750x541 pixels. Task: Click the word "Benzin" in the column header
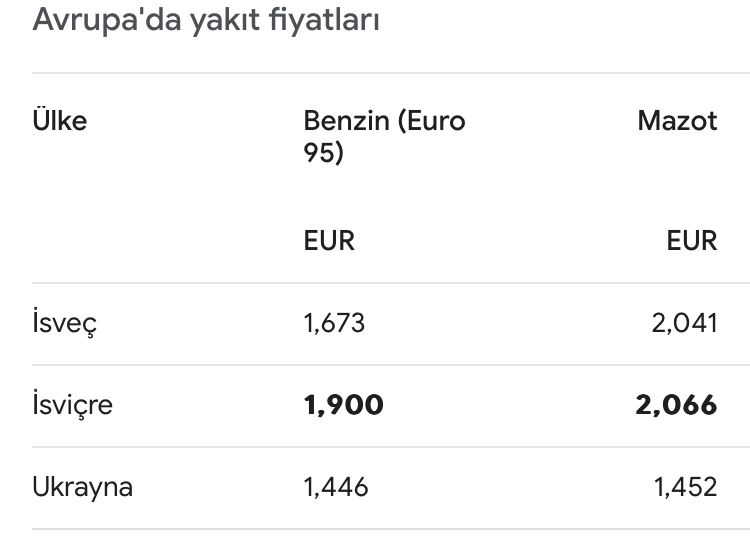[x=347, y=121]
